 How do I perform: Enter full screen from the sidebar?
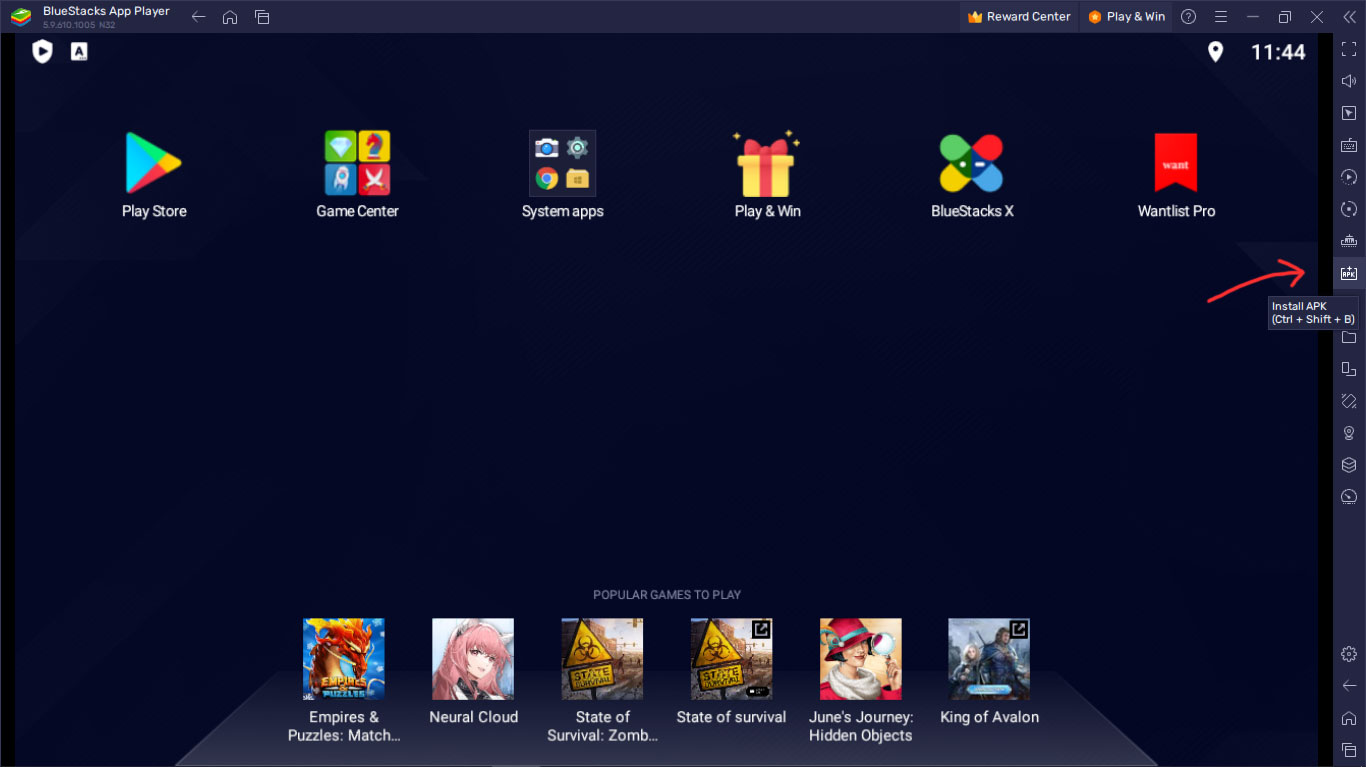coord(1349,49)
